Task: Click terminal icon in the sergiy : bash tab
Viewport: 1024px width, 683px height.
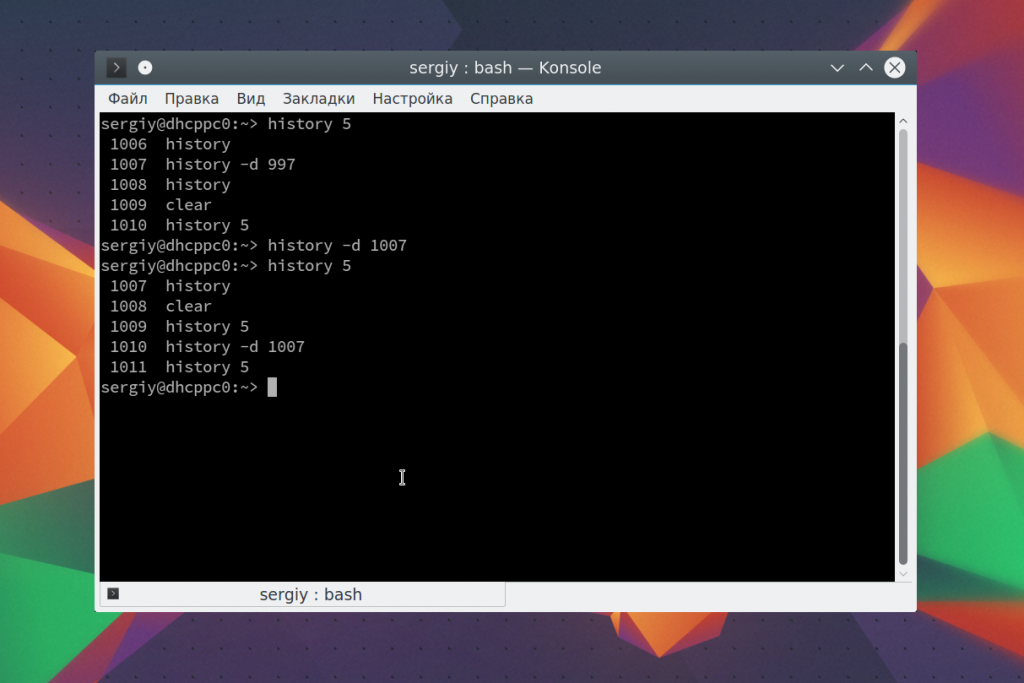Action: [x=113, y=594]
